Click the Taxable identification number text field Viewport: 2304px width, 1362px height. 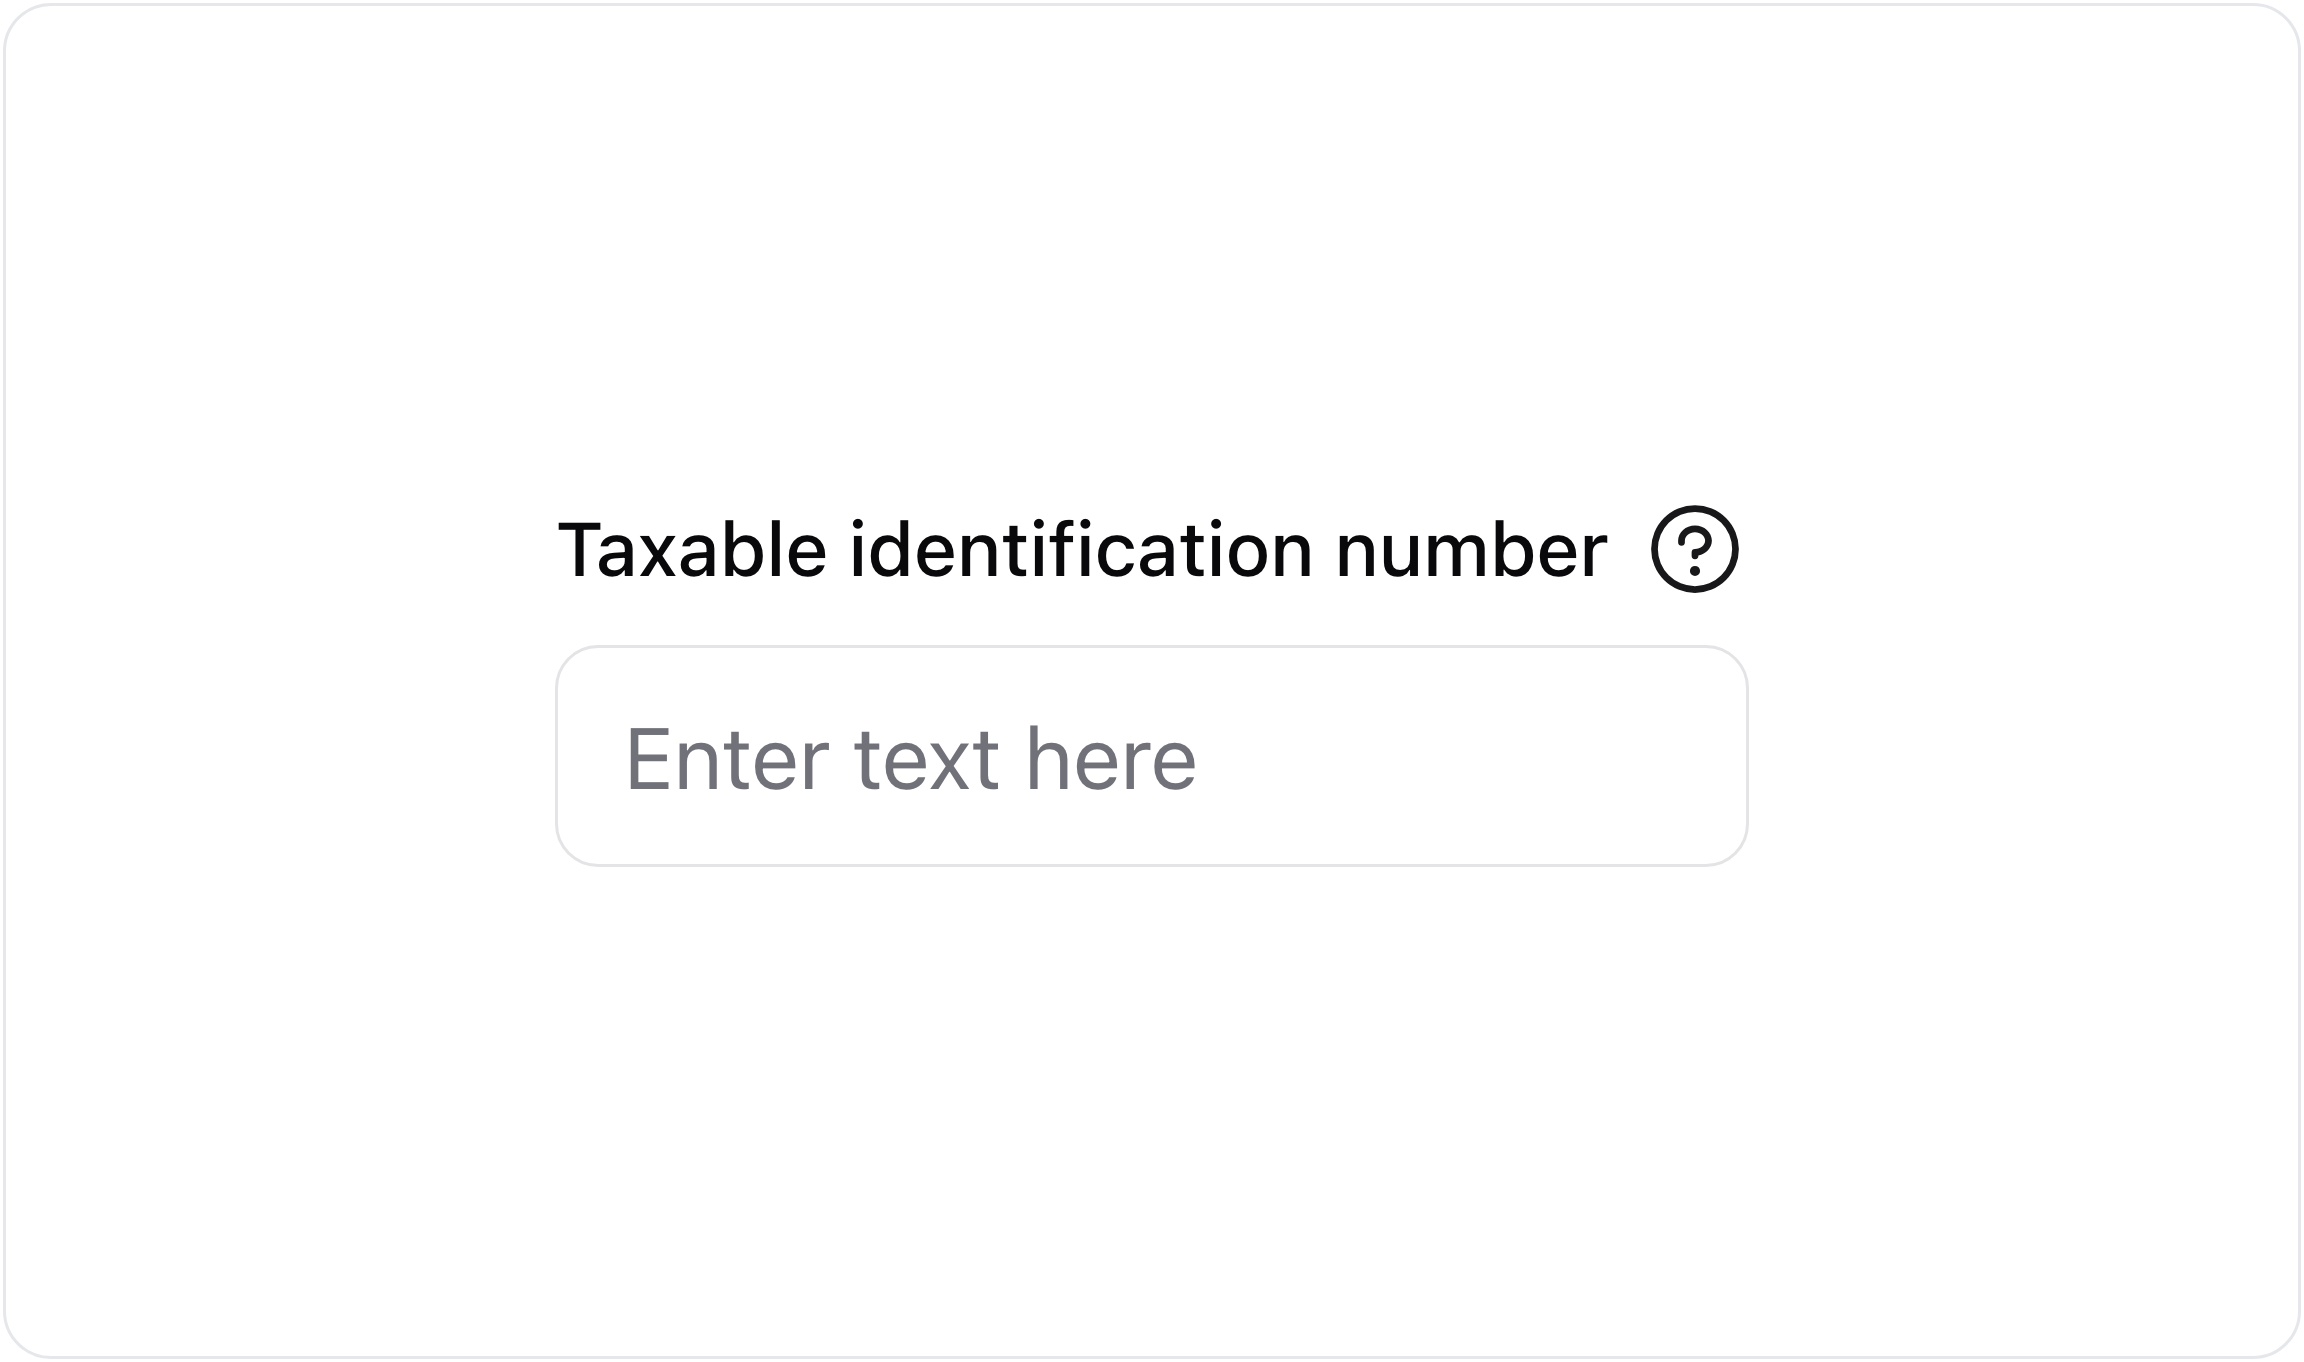(x=1151, y=756)
